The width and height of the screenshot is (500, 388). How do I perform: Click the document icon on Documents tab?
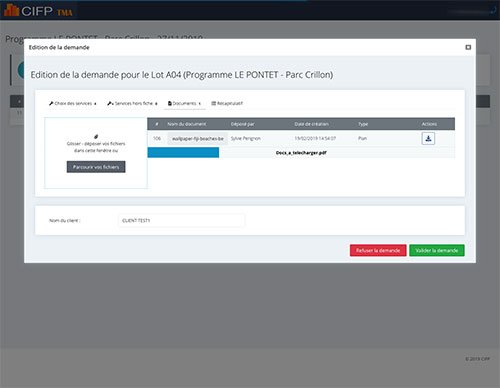point(170,103)
